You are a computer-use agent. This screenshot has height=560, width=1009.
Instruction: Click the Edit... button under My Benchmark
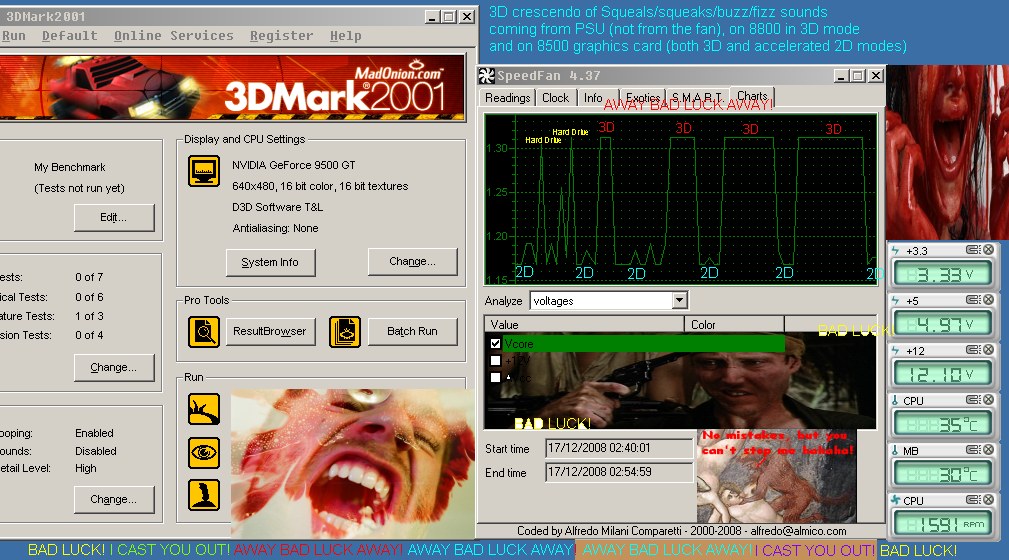tap(114, 218)
